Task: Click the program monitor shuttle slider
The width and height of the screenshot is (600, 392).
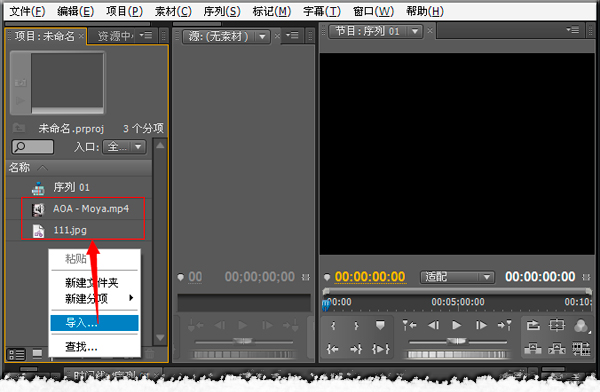Action: coord(457,342)
